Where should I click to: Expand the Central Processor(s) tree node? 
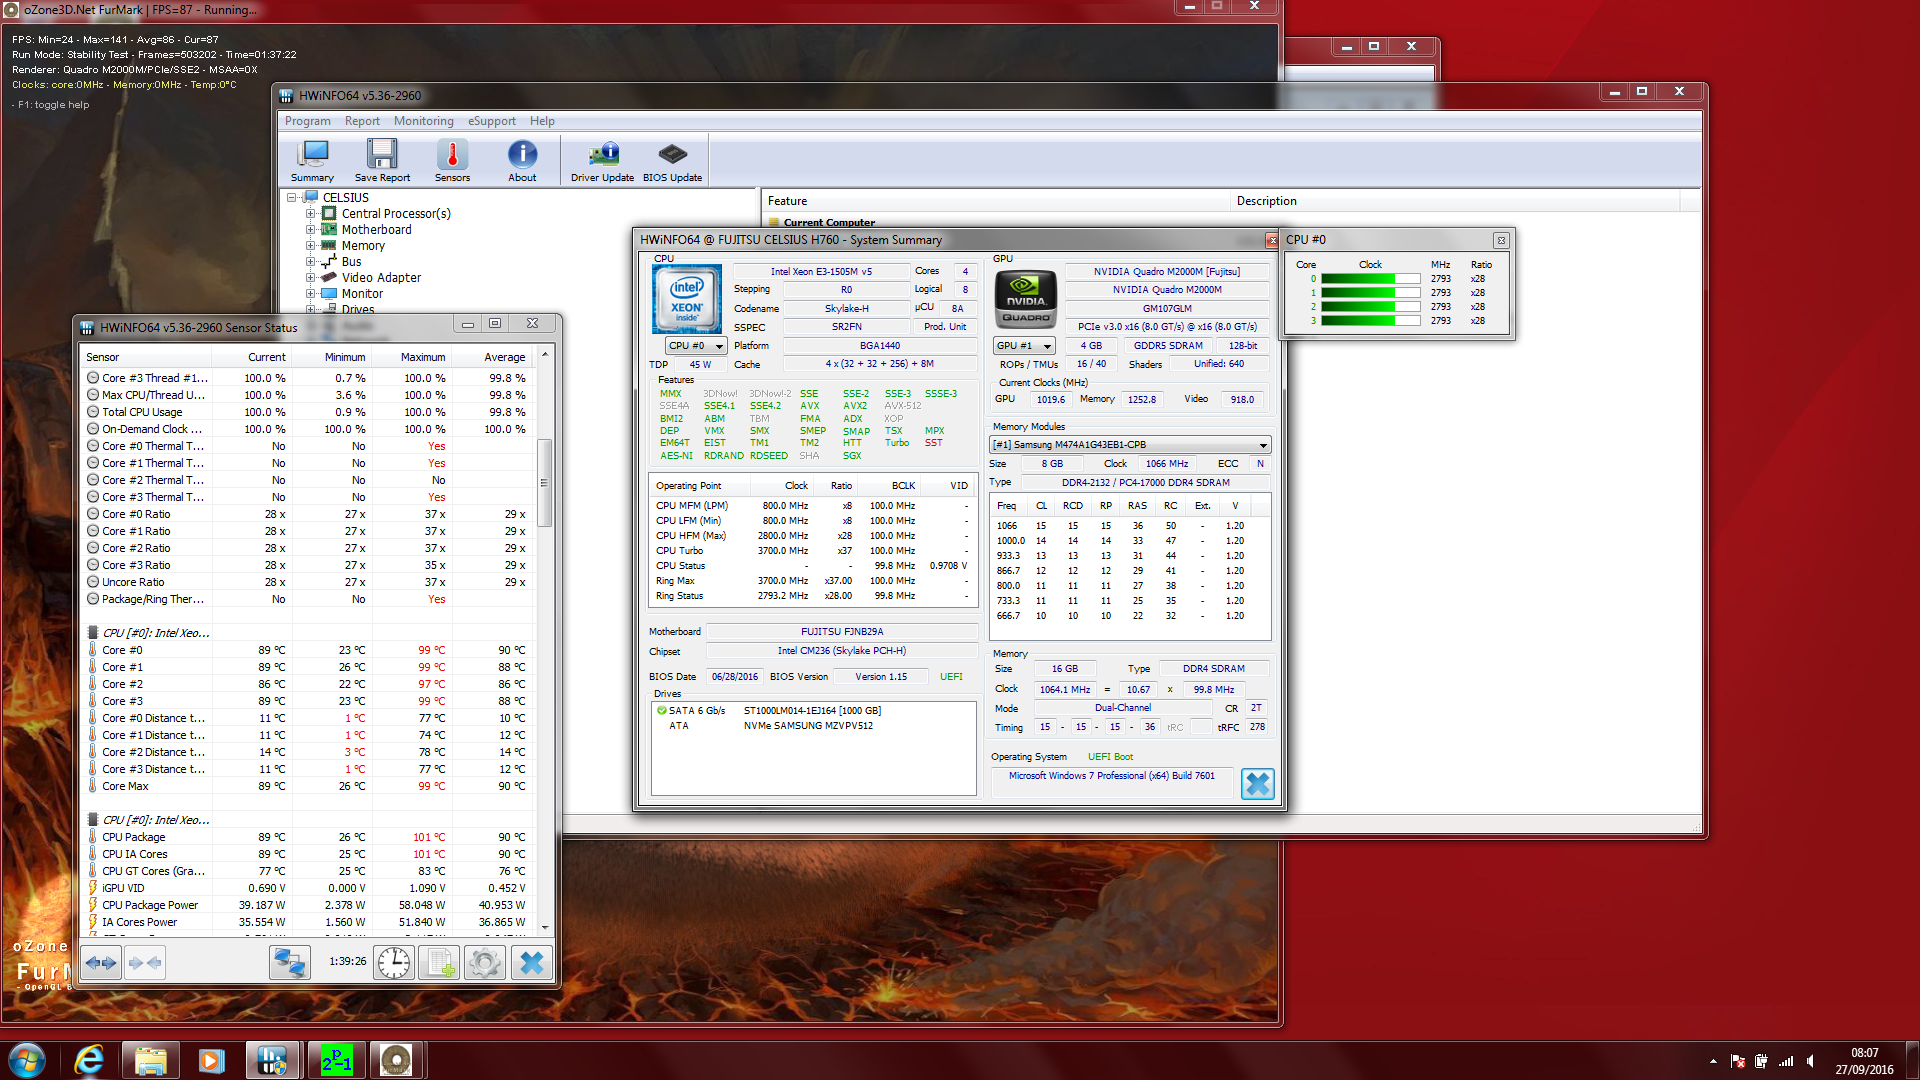point(310,214)
